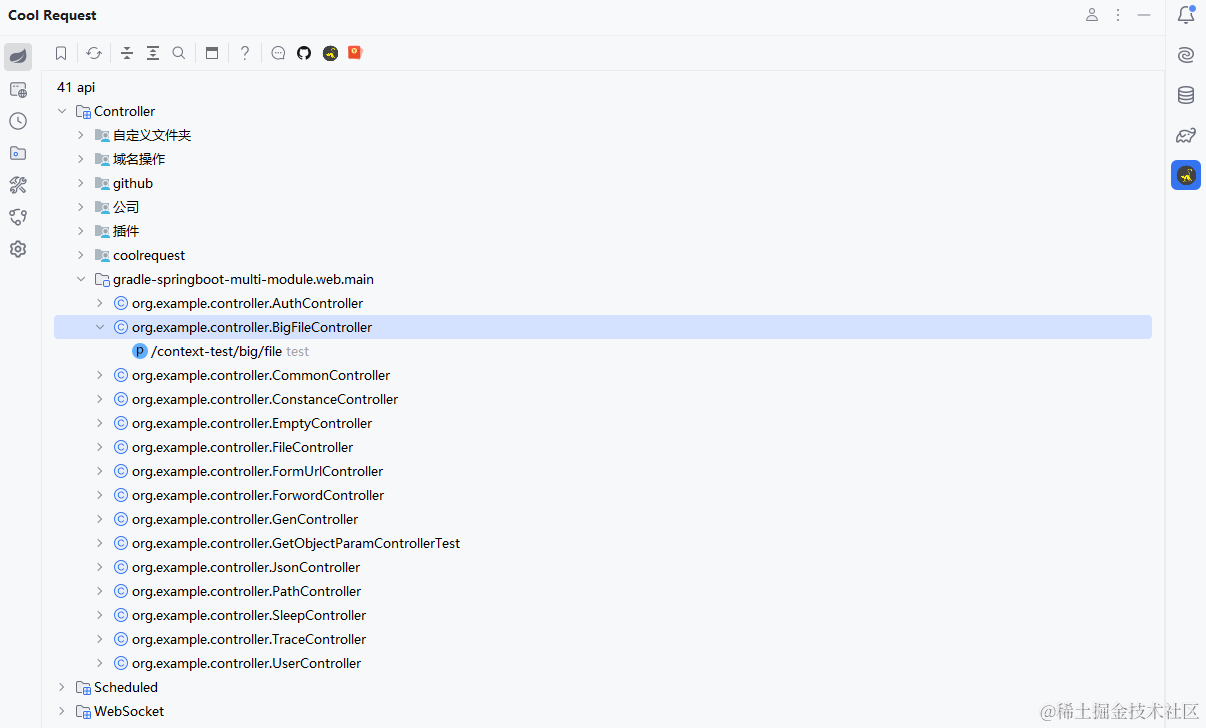Expand the Scheduled node

coord(62,687)
